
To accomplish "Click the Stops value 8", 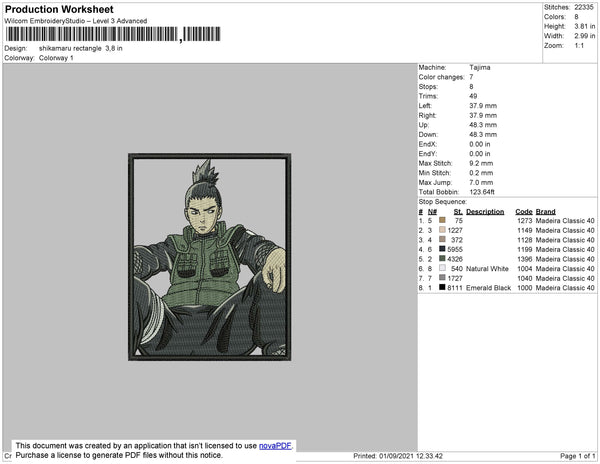I will [x=471, y=86].
